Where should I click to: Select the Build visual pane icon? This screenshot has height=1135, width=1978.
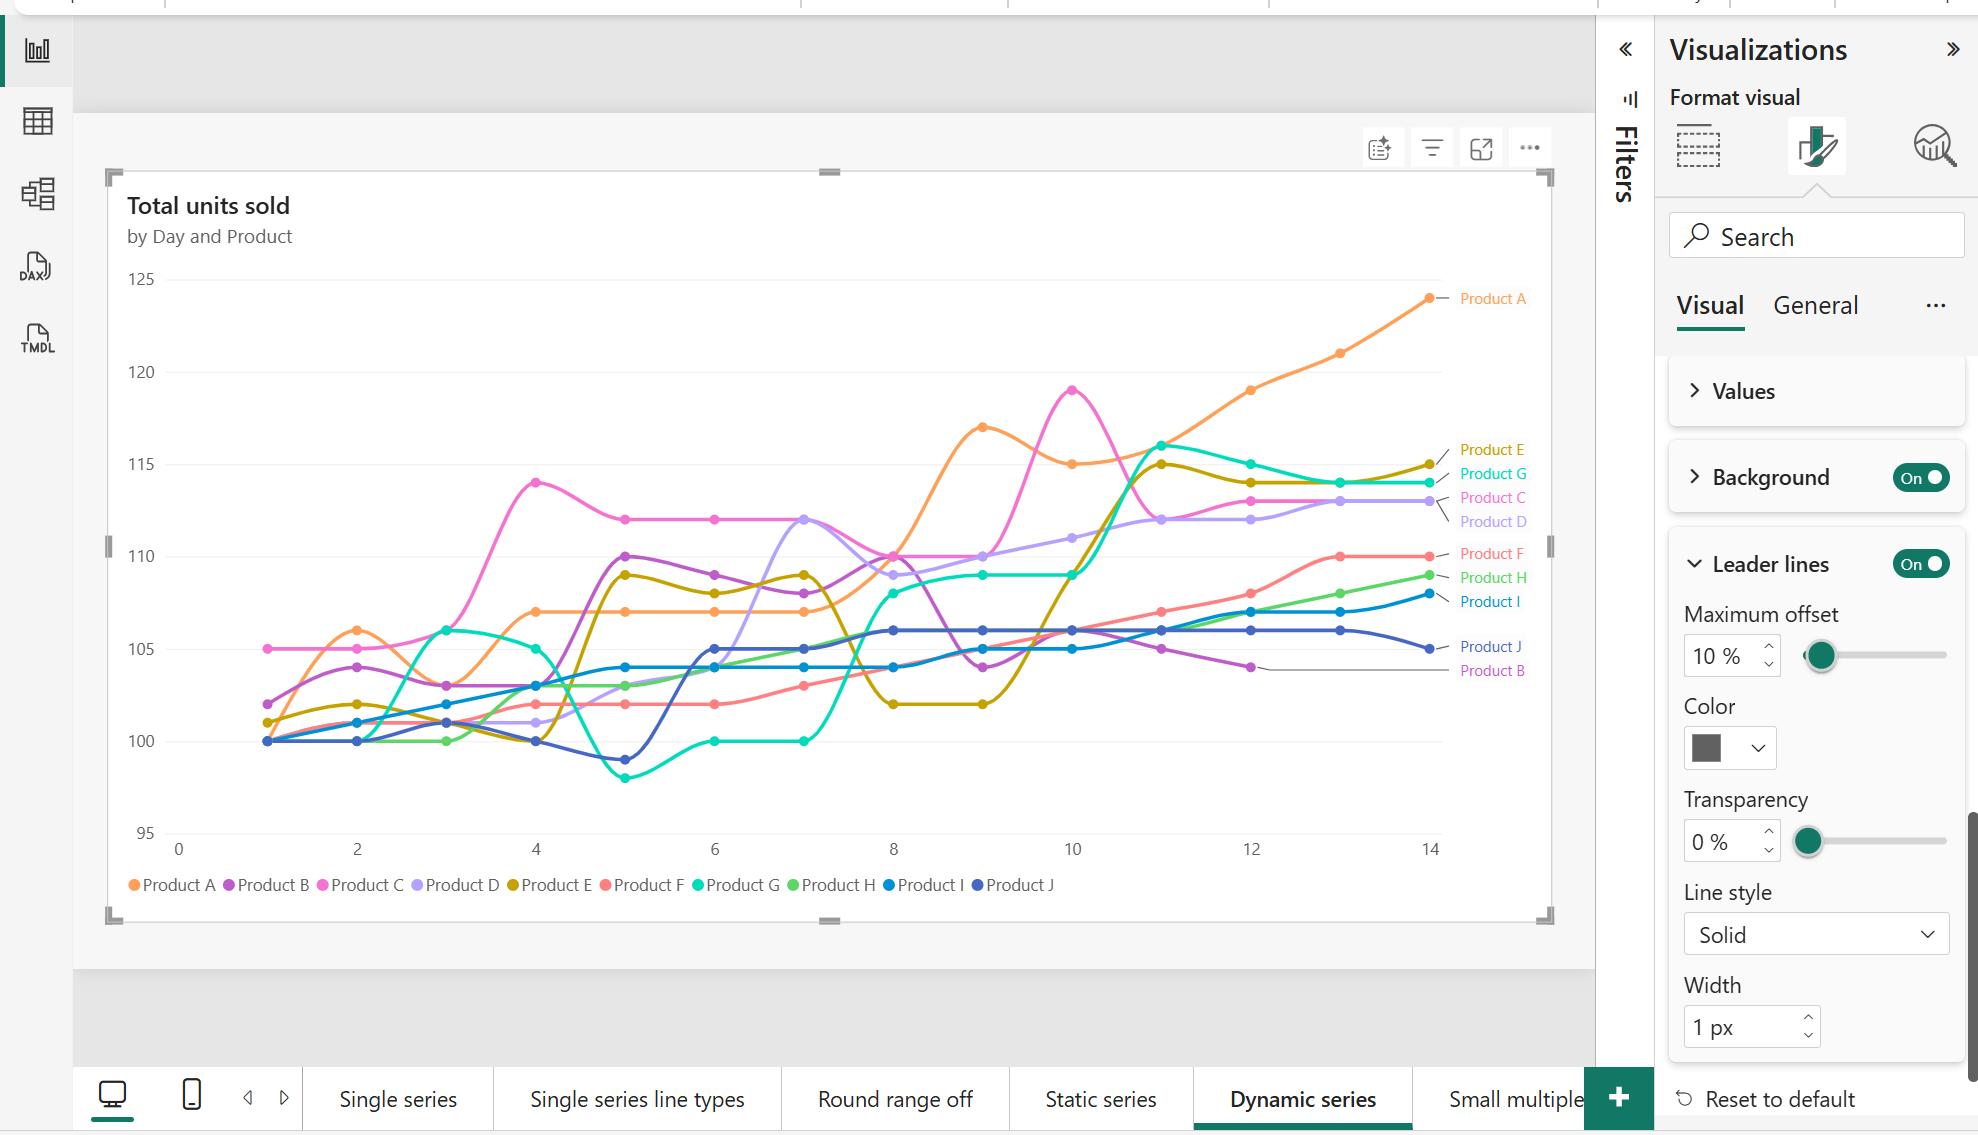[1698, 145]
